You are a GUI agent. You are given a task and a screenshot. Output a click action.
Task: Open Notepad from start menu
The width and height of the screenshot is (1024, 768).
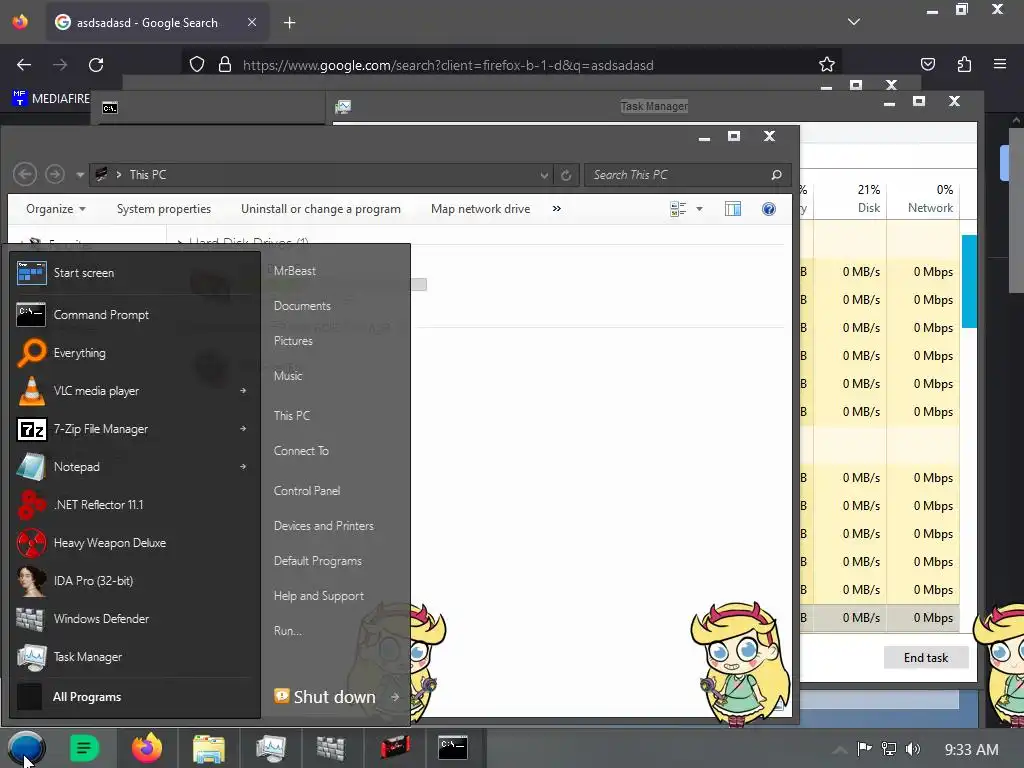pyautogui.click(x=124, y=466)
